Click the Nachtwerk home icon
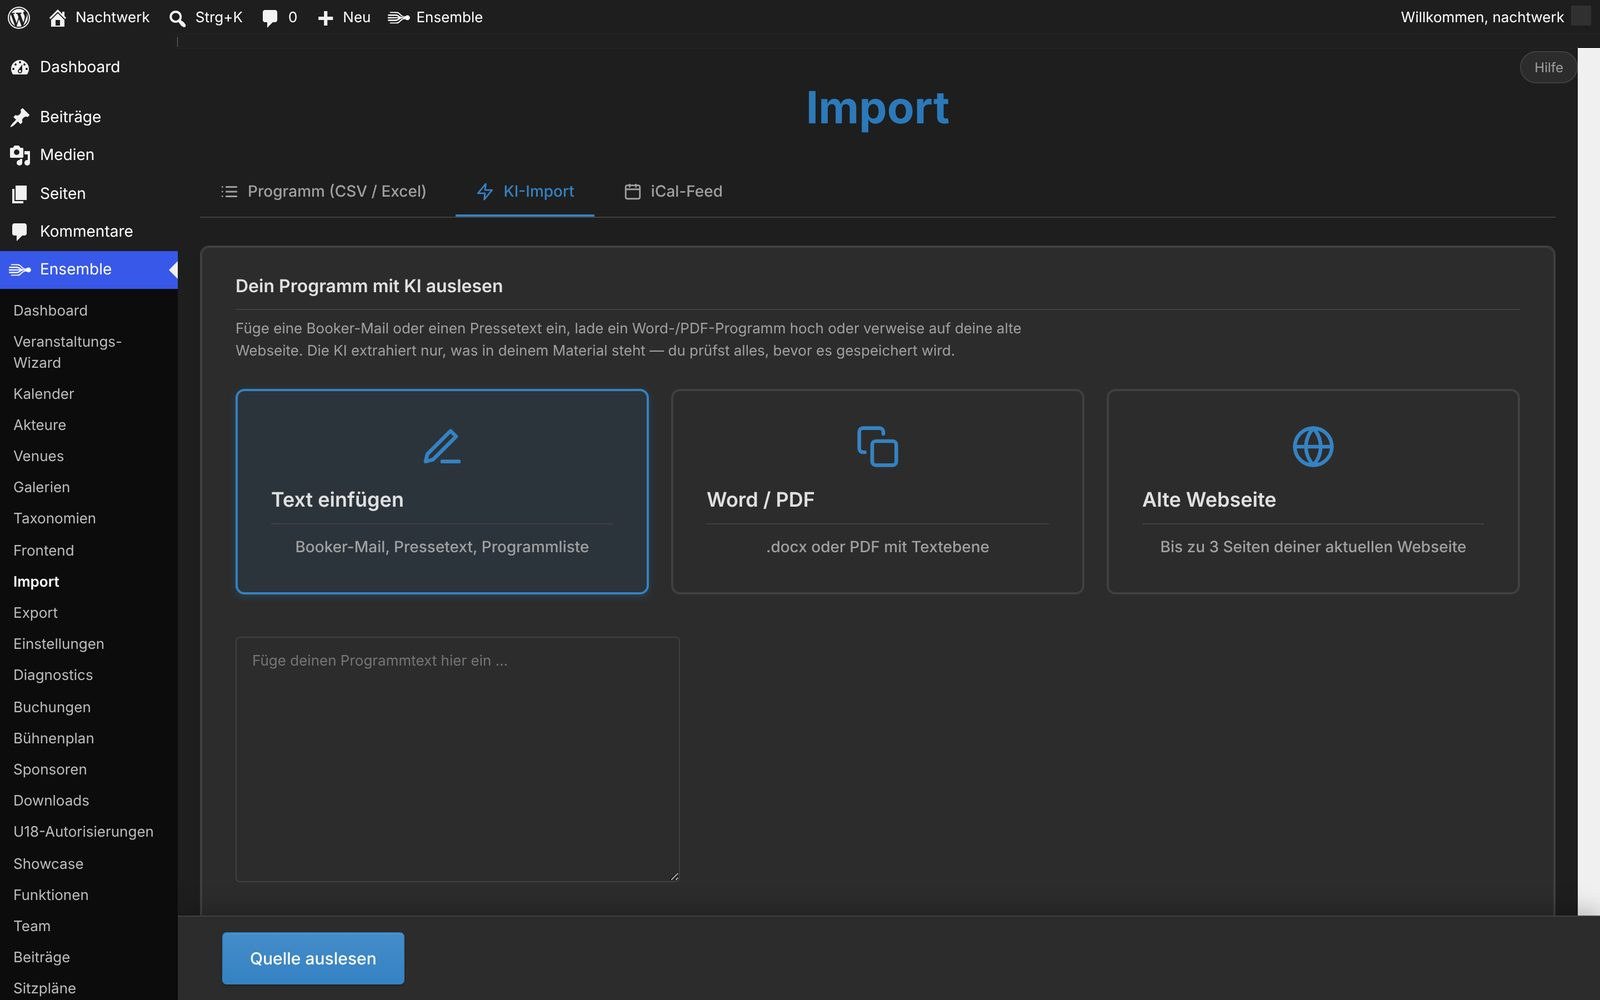The width and height of the screenshot is (1600, 1000). point(58,17)
